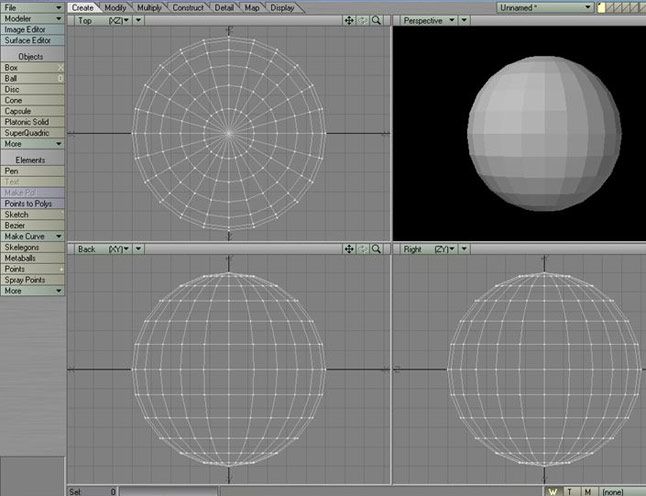Switch to the Construct tab
The image size is (646, 496).
click(x=188, y=7)
